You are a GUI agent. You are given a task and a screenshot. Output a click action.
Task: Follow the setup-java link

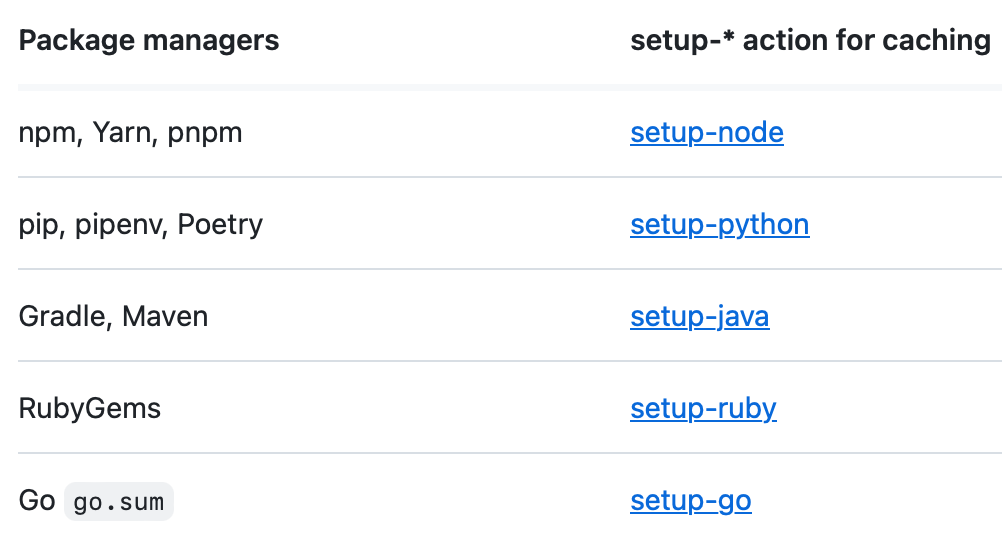coord(699,317)
